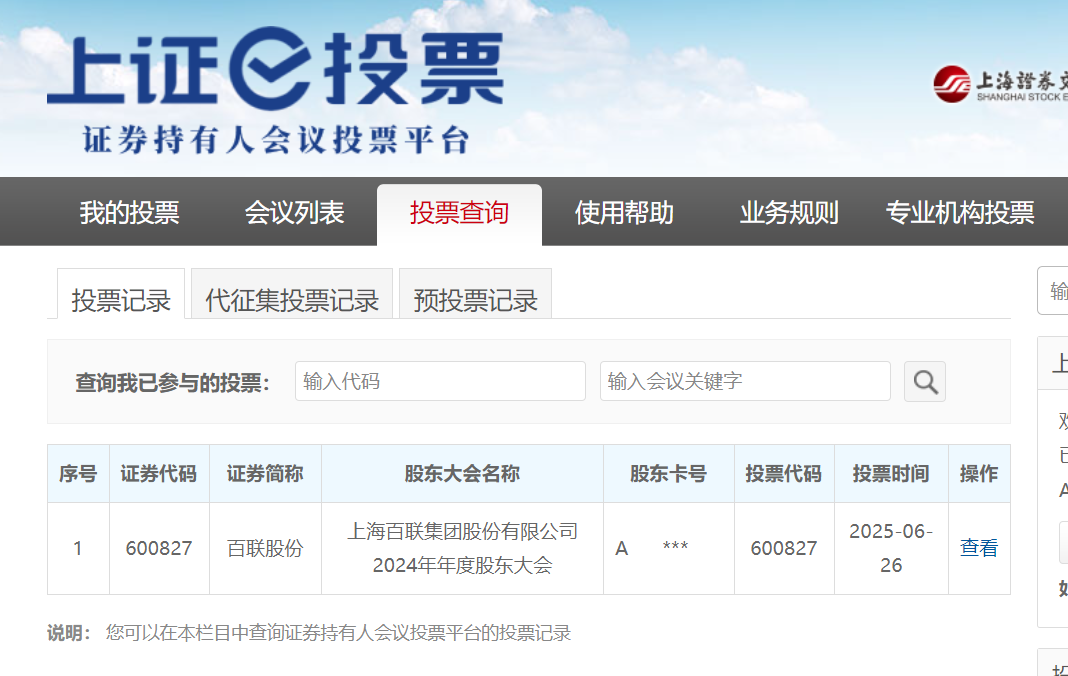Image resolution: width=1068 pixels, height=676 pixels.
Task: Click the 股东大会名称 column header
Action: point(462,474)
